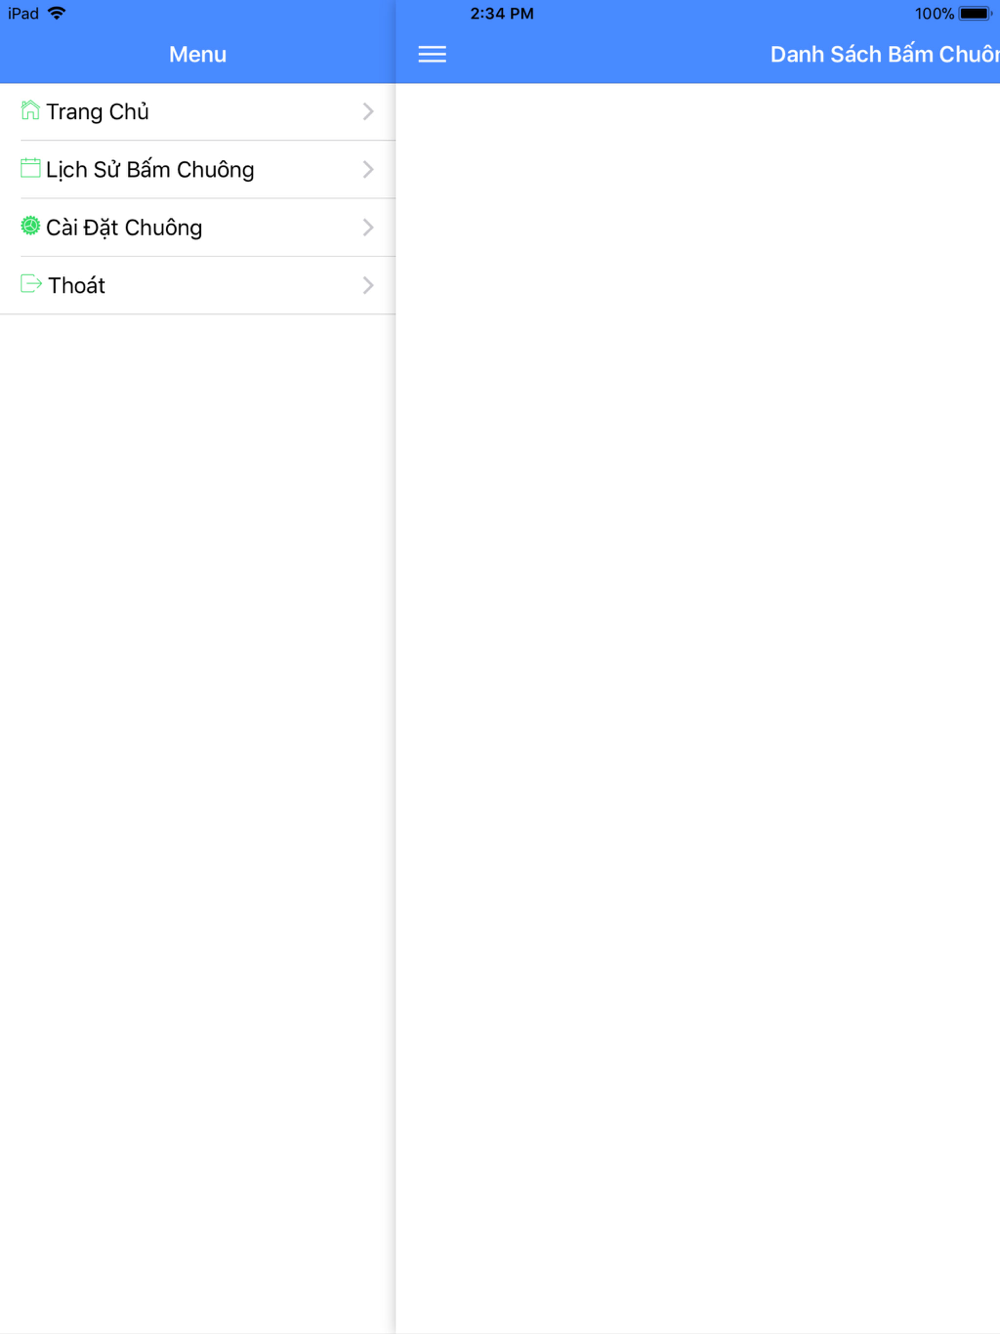Tap the iPad label in status bar
This screenshot has height=1334, width=1000.
23,13
